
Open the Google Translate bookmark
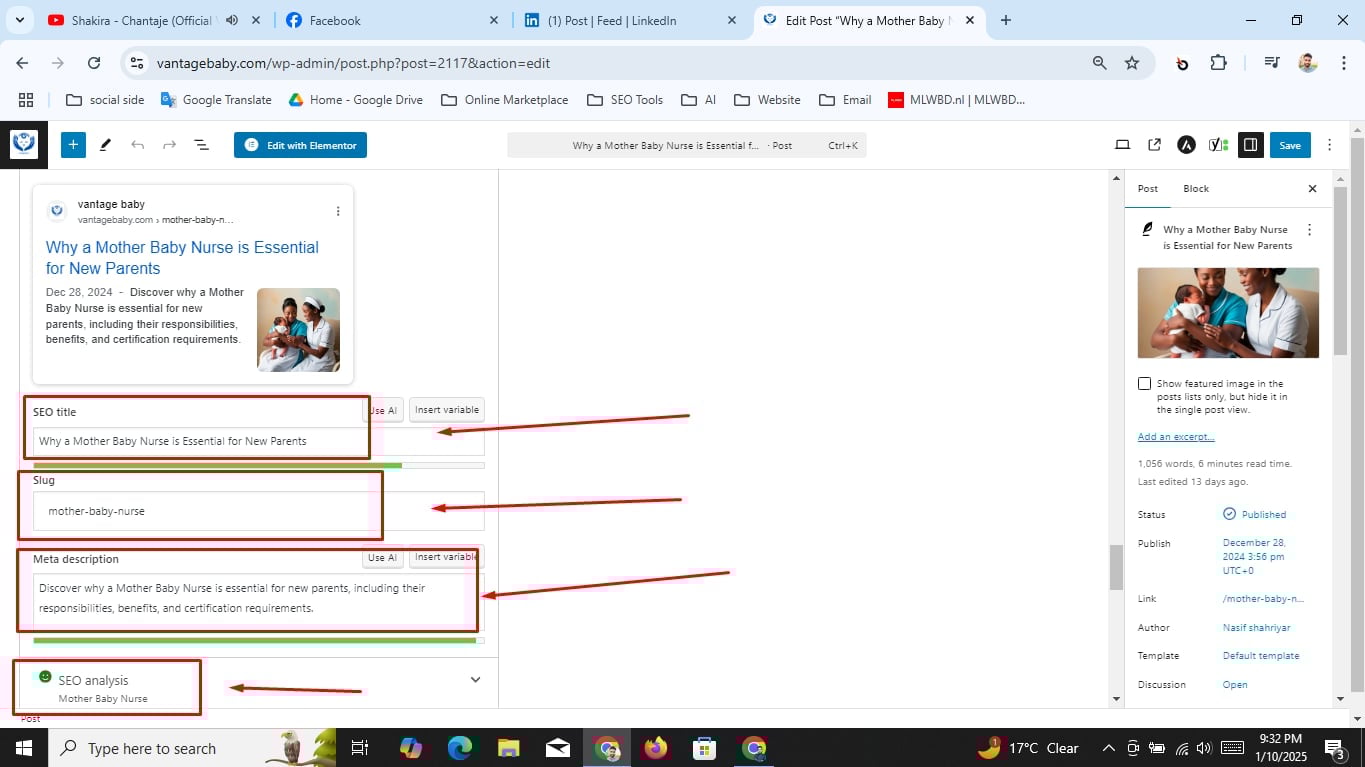click(215, 100)
